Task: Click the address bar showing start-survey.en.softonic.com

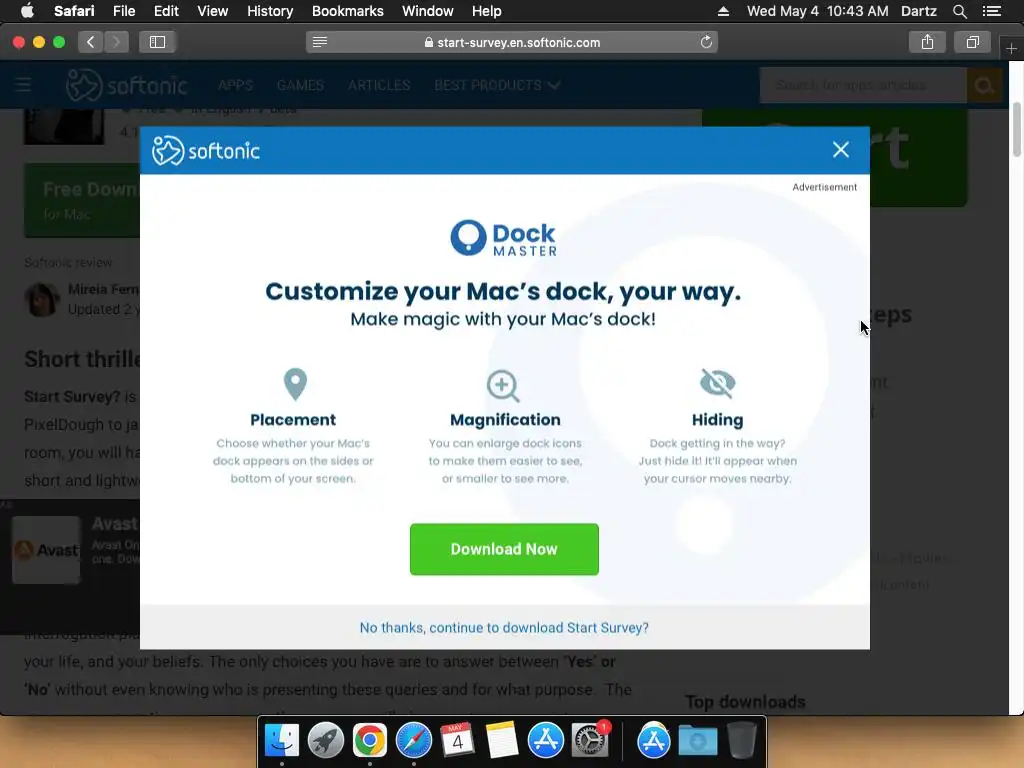Action: pos(512,42)
